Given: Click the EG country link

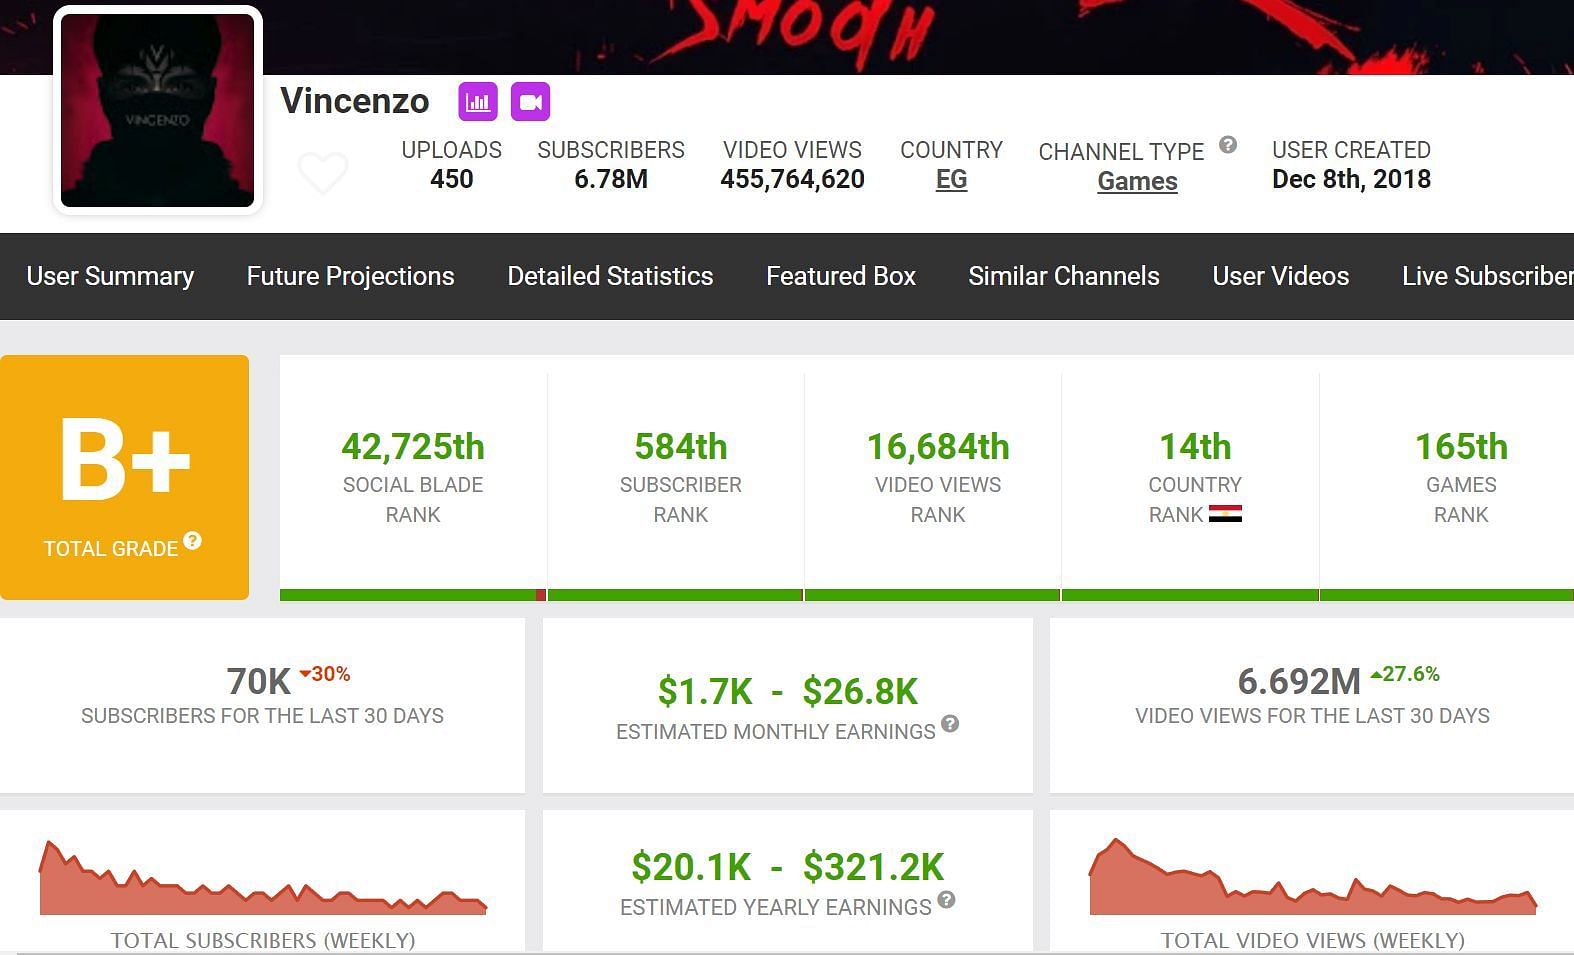Looking at the screenshot, I should coord(951,180).
